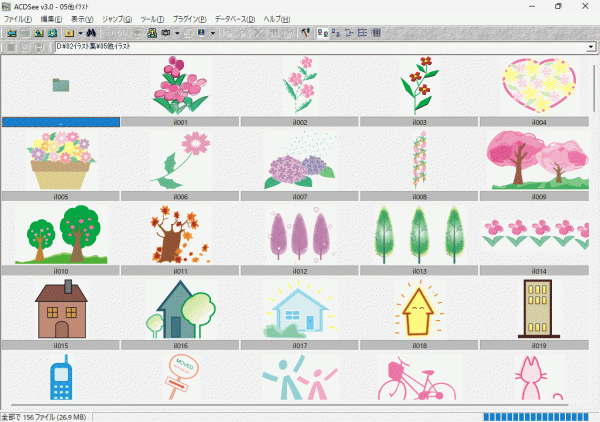
Task: Click the 156 ファイル status bar text
Action: pyautogui.click(x=43, y=417)
